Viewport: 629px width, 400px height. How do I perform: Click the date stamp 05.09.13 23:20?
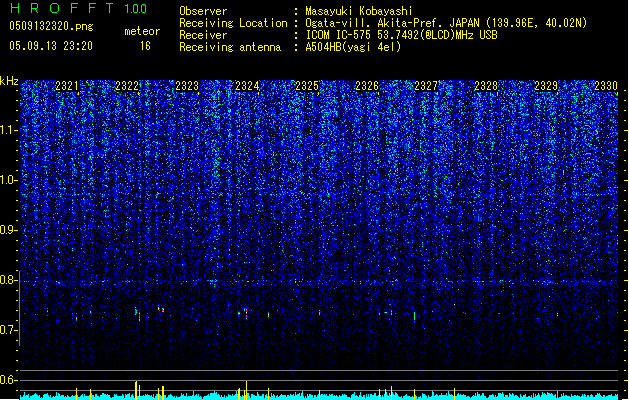[51, 46]
